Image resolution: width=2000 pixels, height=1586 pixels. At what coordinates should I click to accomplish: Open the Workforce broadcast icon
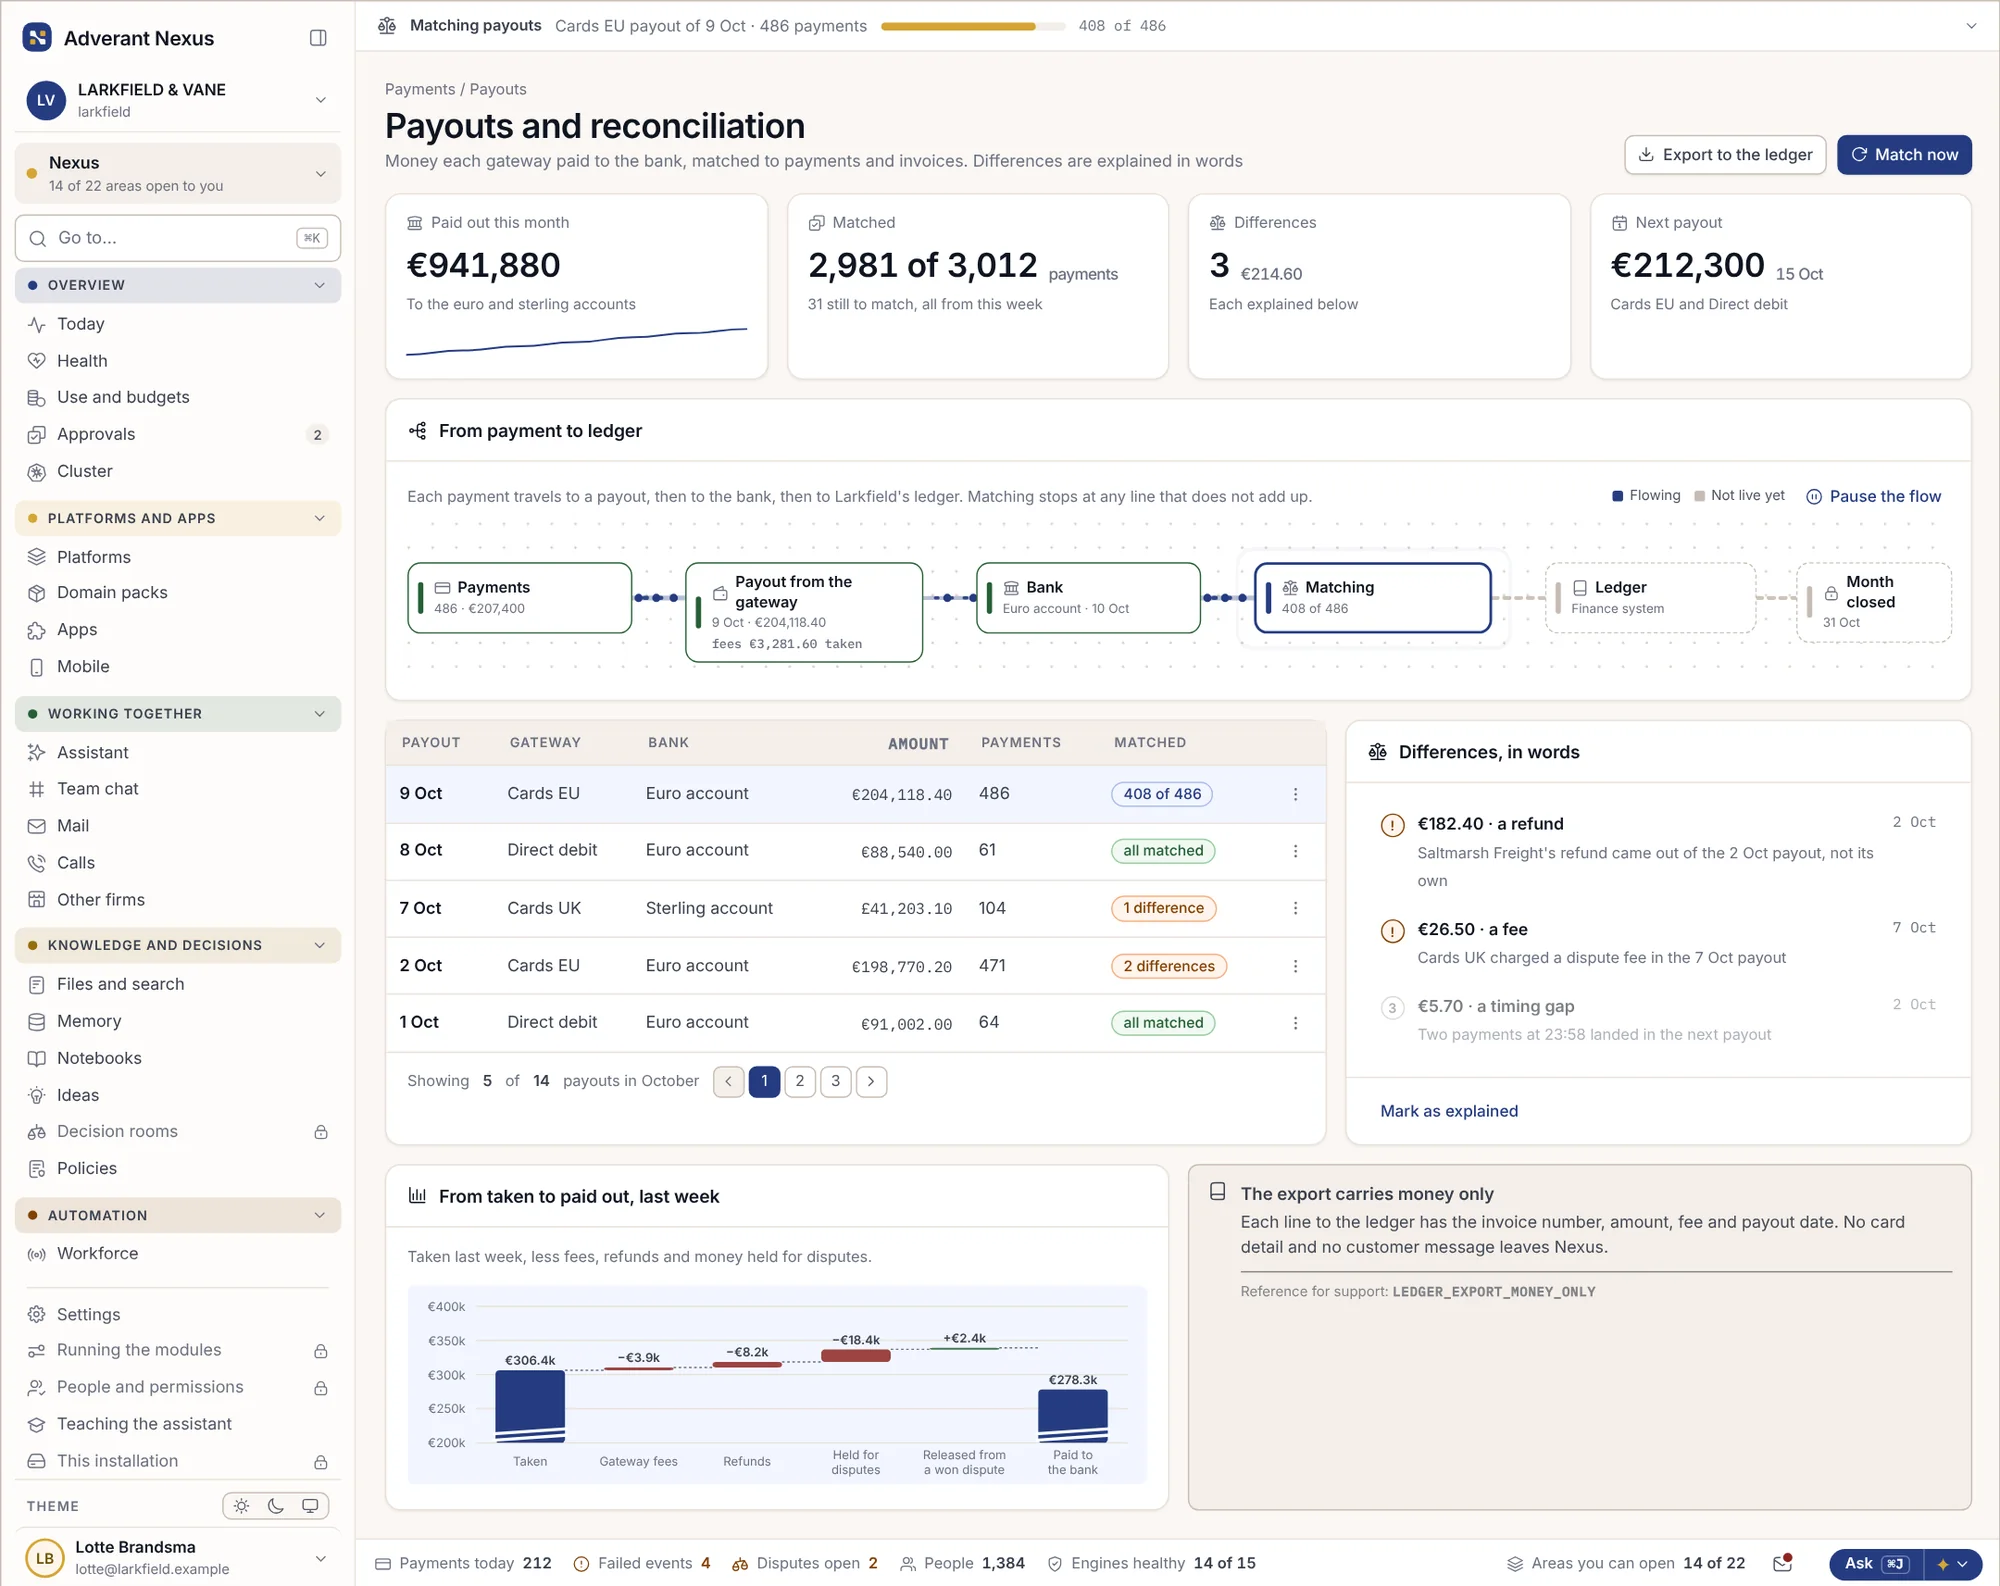point(37,1254)
